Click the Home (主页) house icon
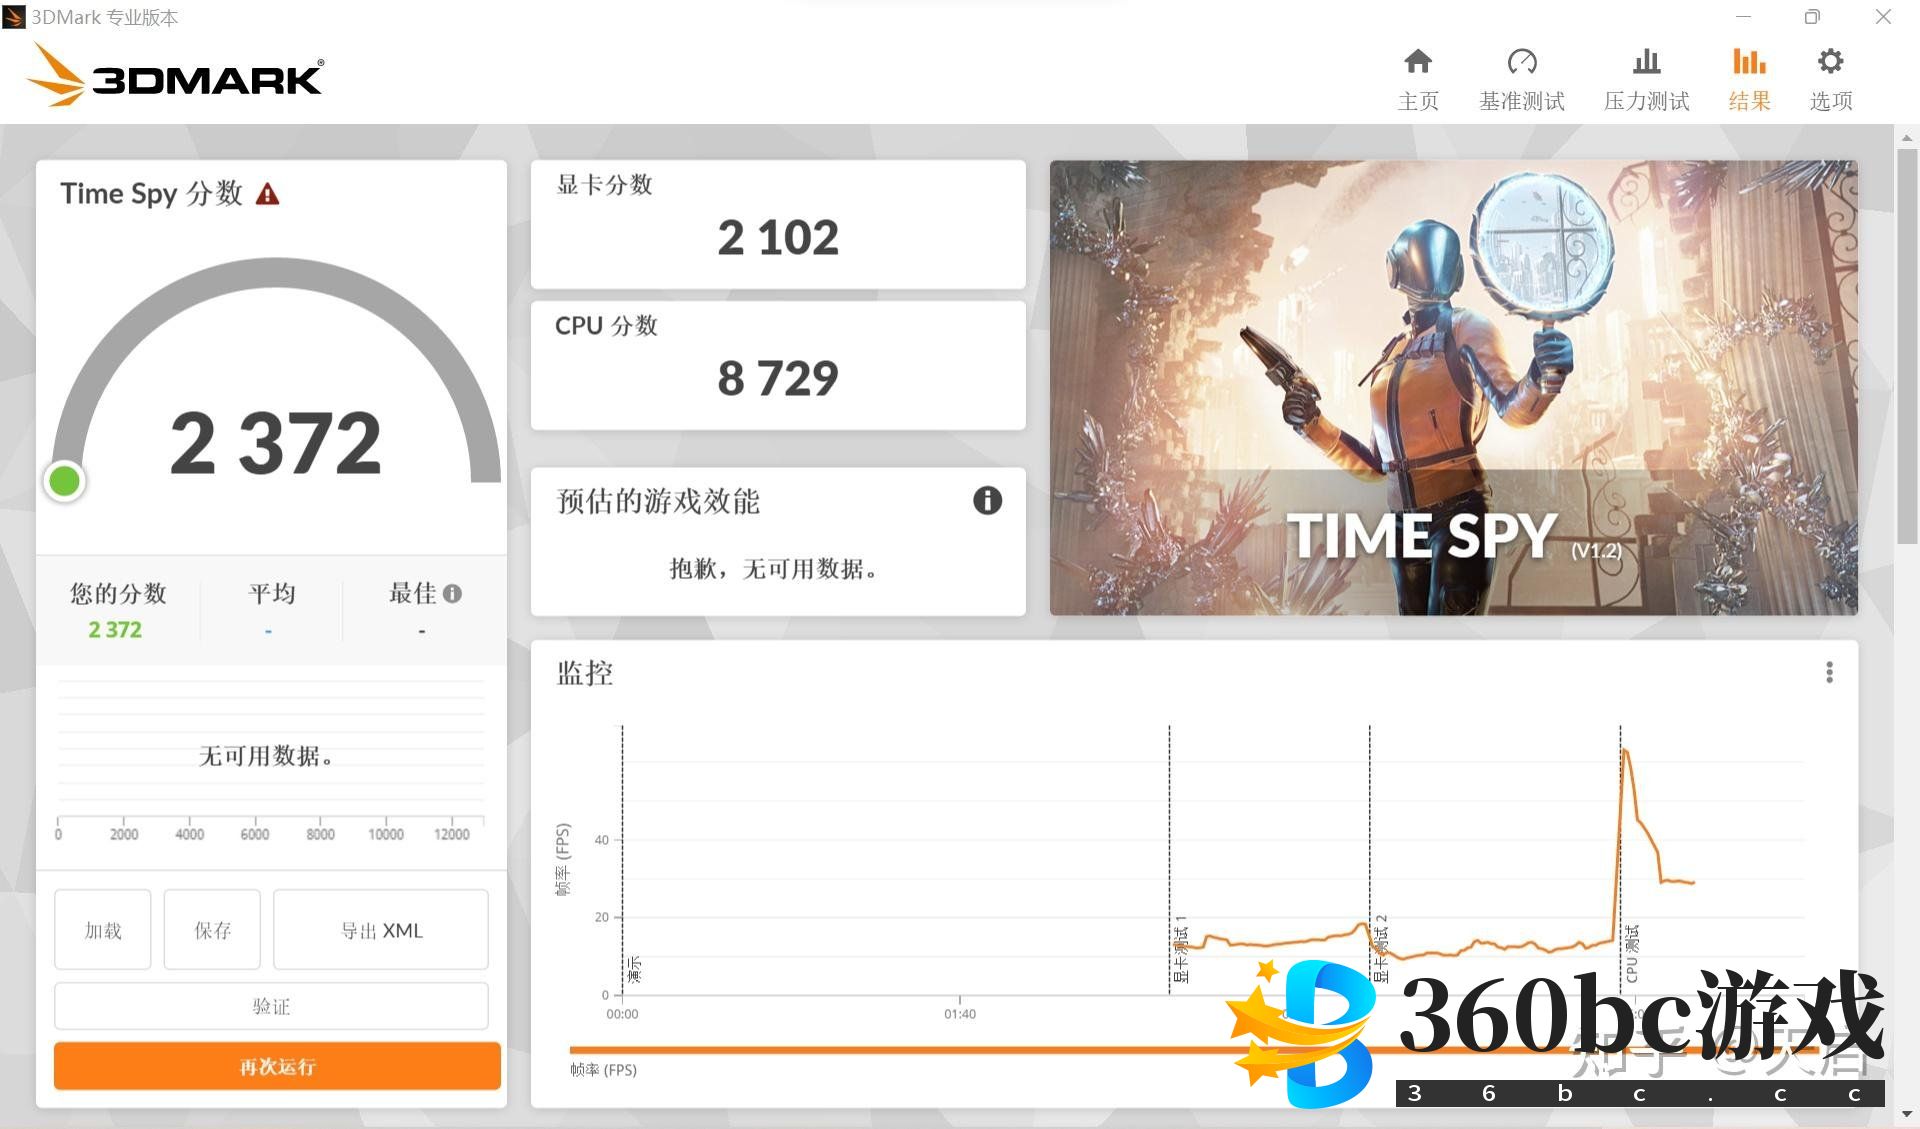Image resolution: width=1920 pixels, height=1129 pixels. click(1417, 62)
